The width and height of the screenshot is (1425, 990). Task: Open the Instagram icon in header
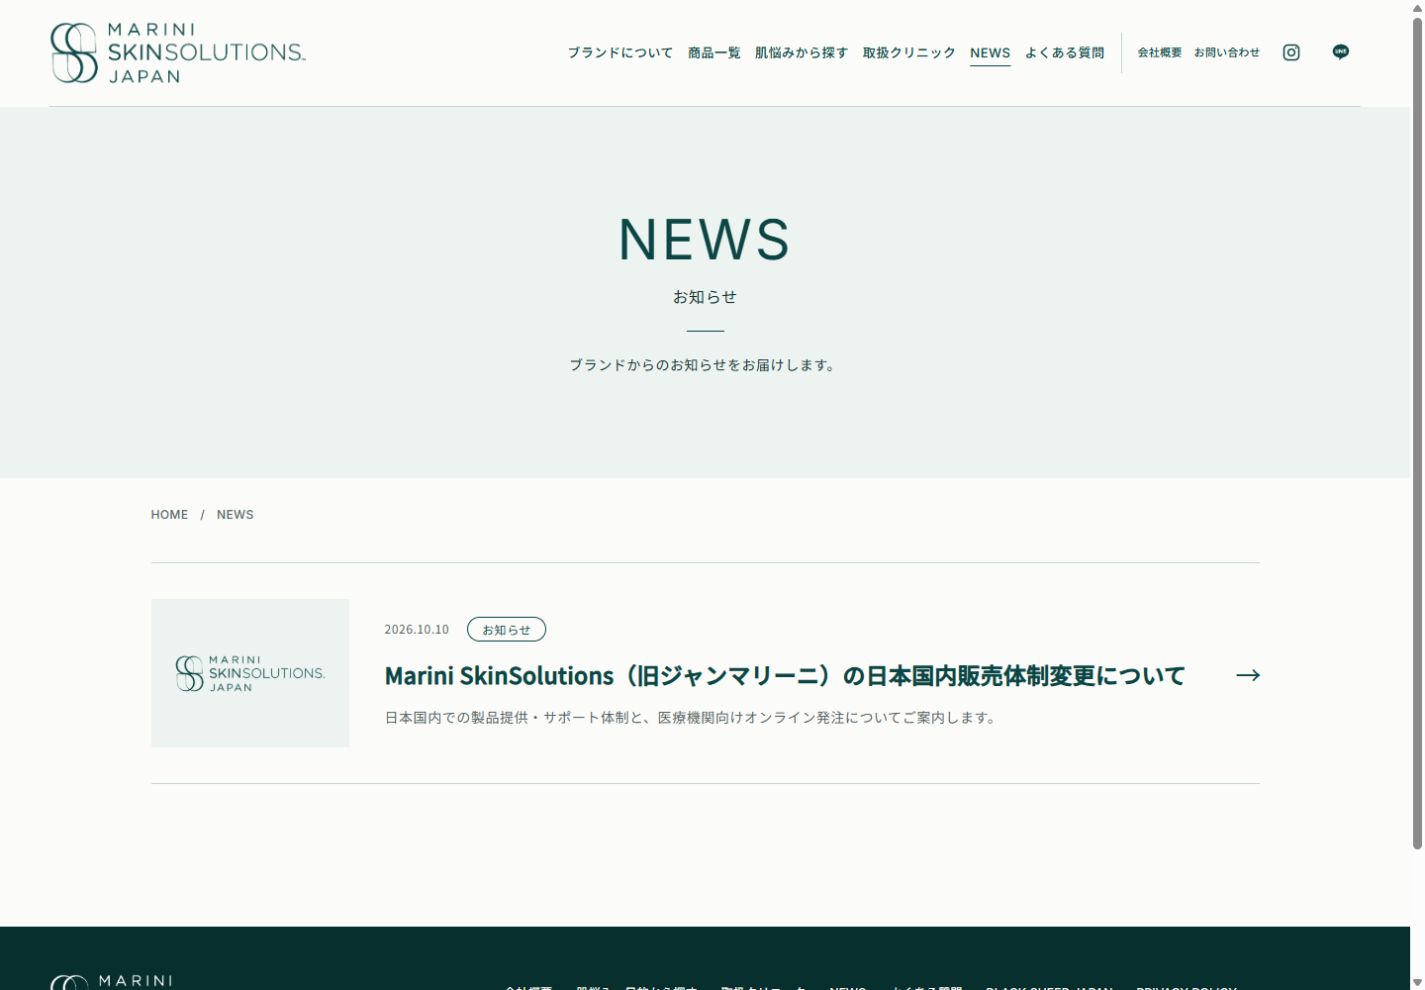coord(1291,52)
